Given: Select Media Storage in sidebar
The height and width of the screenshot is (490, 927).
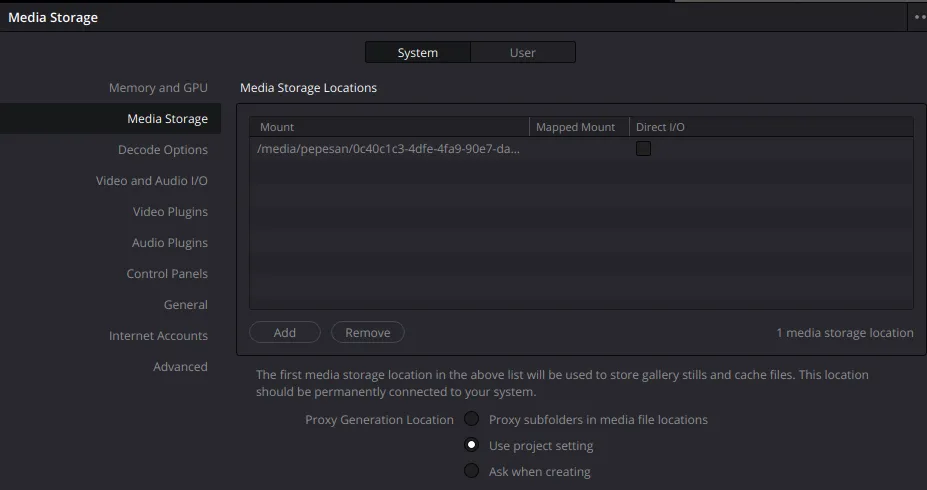Looking at the screenshot, I should pos(167,119).
